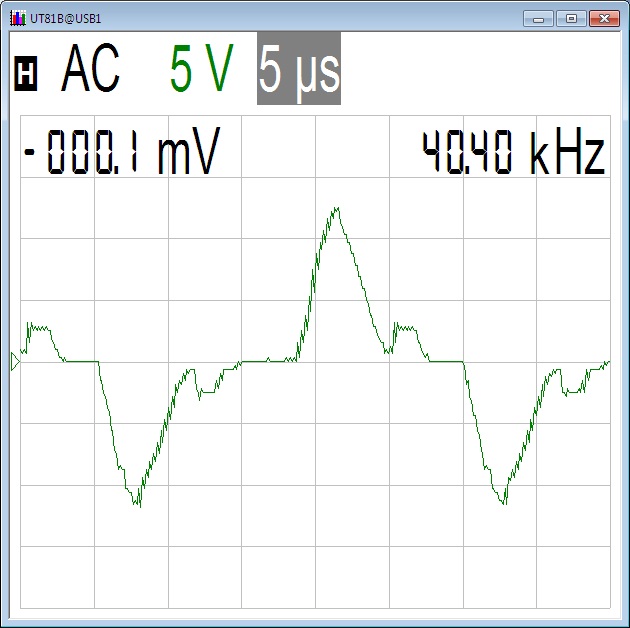Viewport: 630px width, 628px height.
Task: Toggle the black H hold indicator
Action: pos(26,73)
